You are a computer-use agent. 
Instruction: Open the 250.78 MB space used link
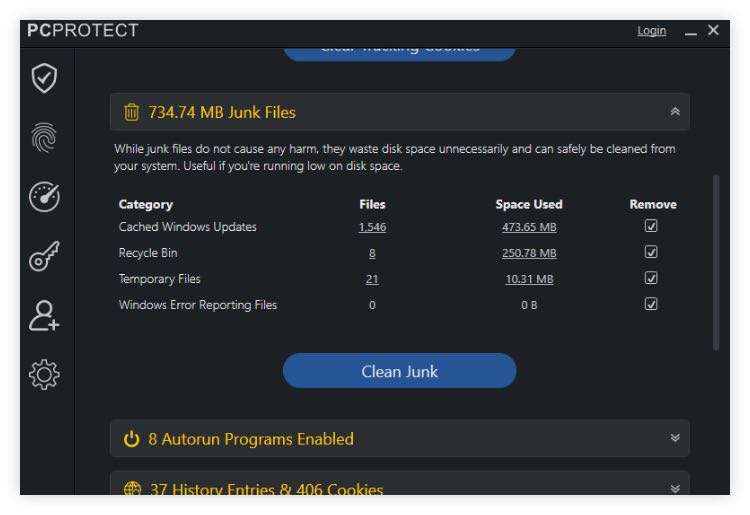point(529,253)
